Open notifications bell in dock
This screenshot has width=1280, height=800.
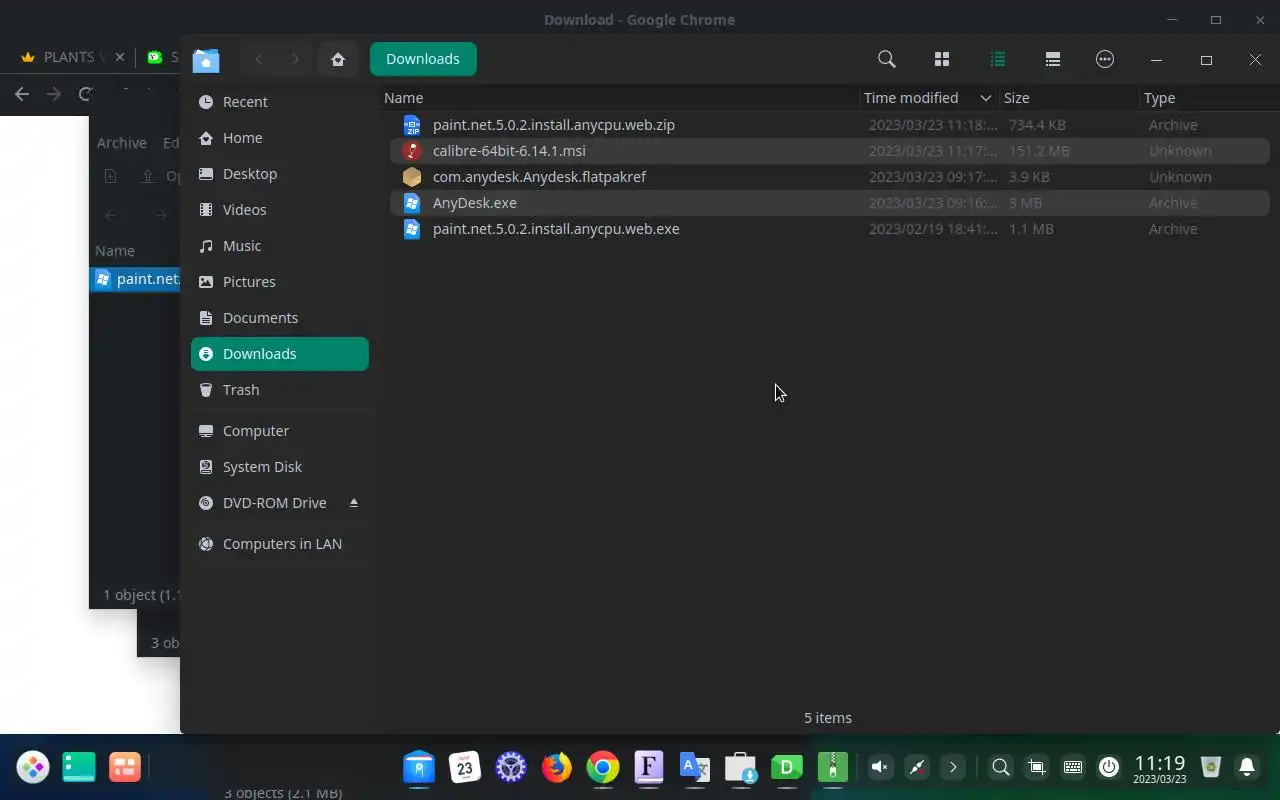(1247, 767)
